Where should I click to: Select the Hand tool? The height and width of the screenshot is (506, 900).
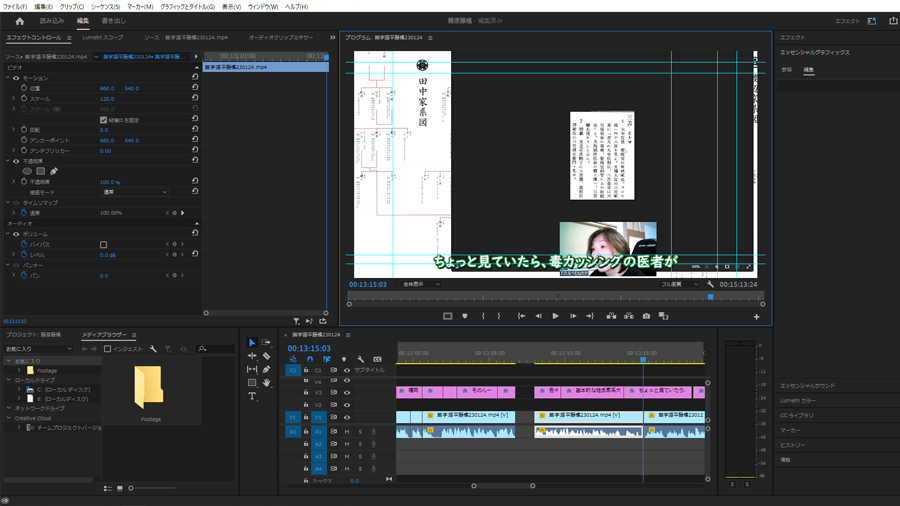(x=266, y=383)
